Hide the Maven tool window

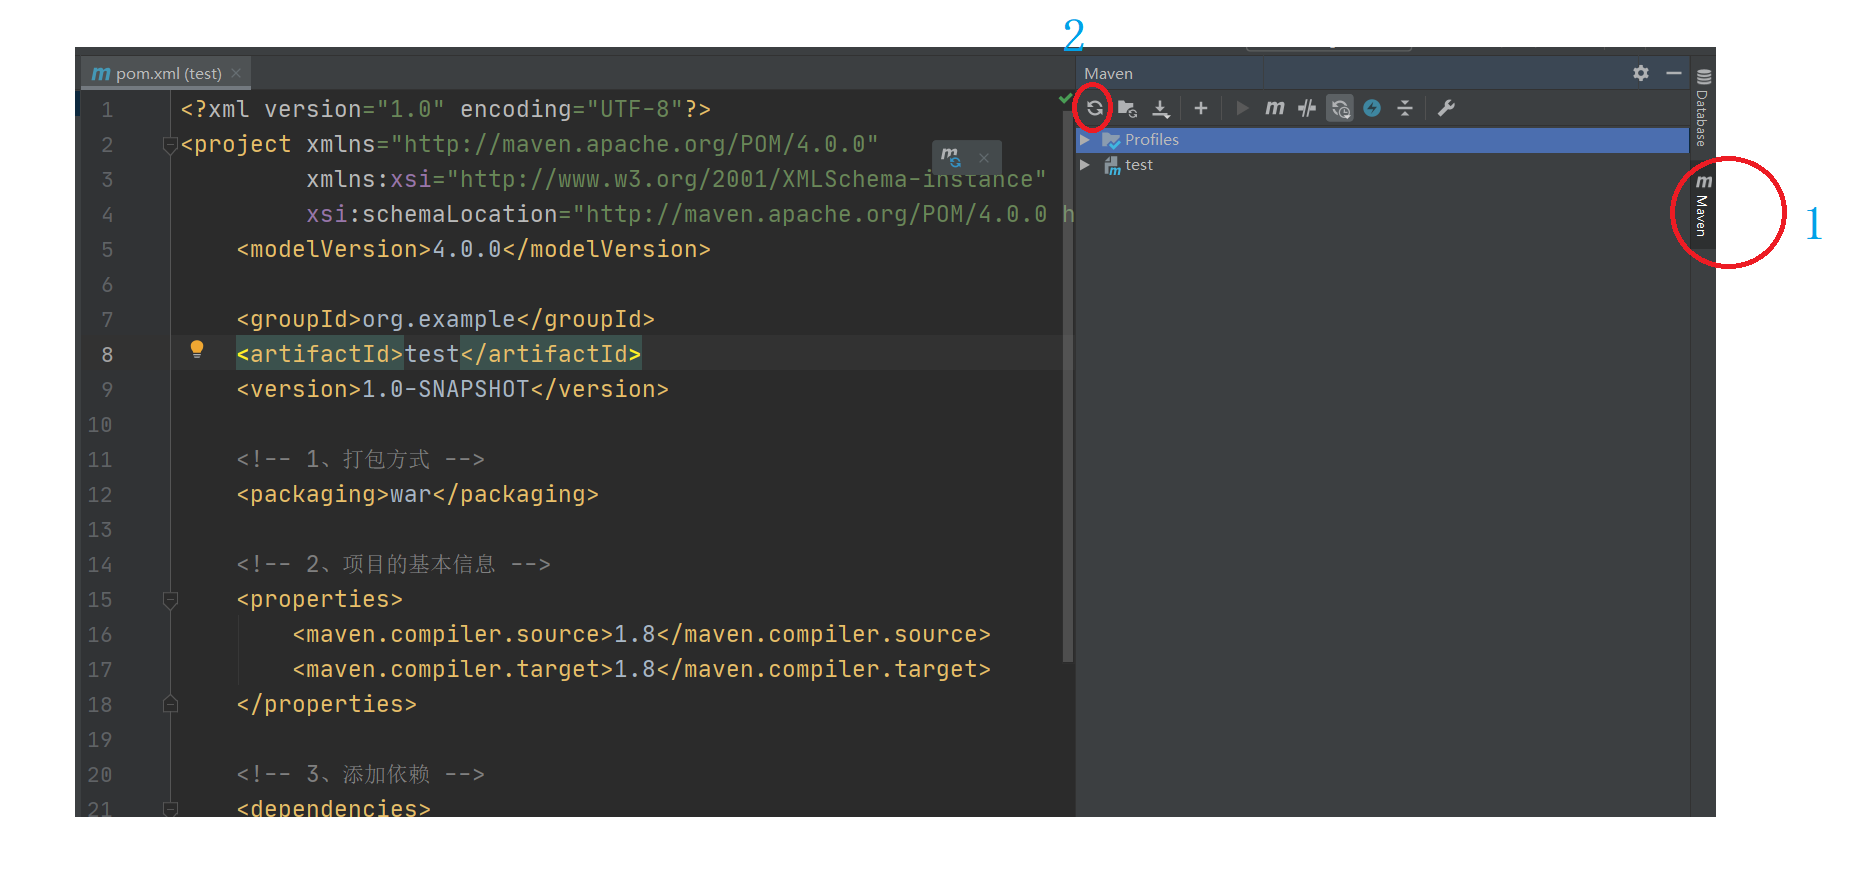tap(1674, 73)
